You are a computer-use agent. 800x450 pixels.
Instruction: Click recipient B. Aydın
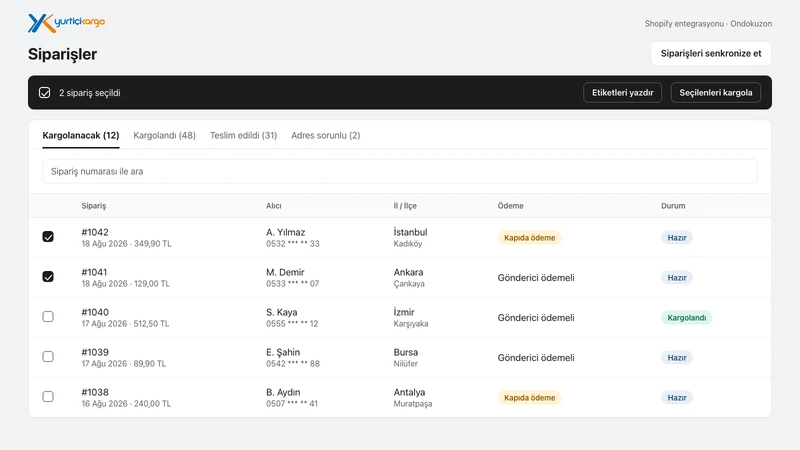pos(283,392)
